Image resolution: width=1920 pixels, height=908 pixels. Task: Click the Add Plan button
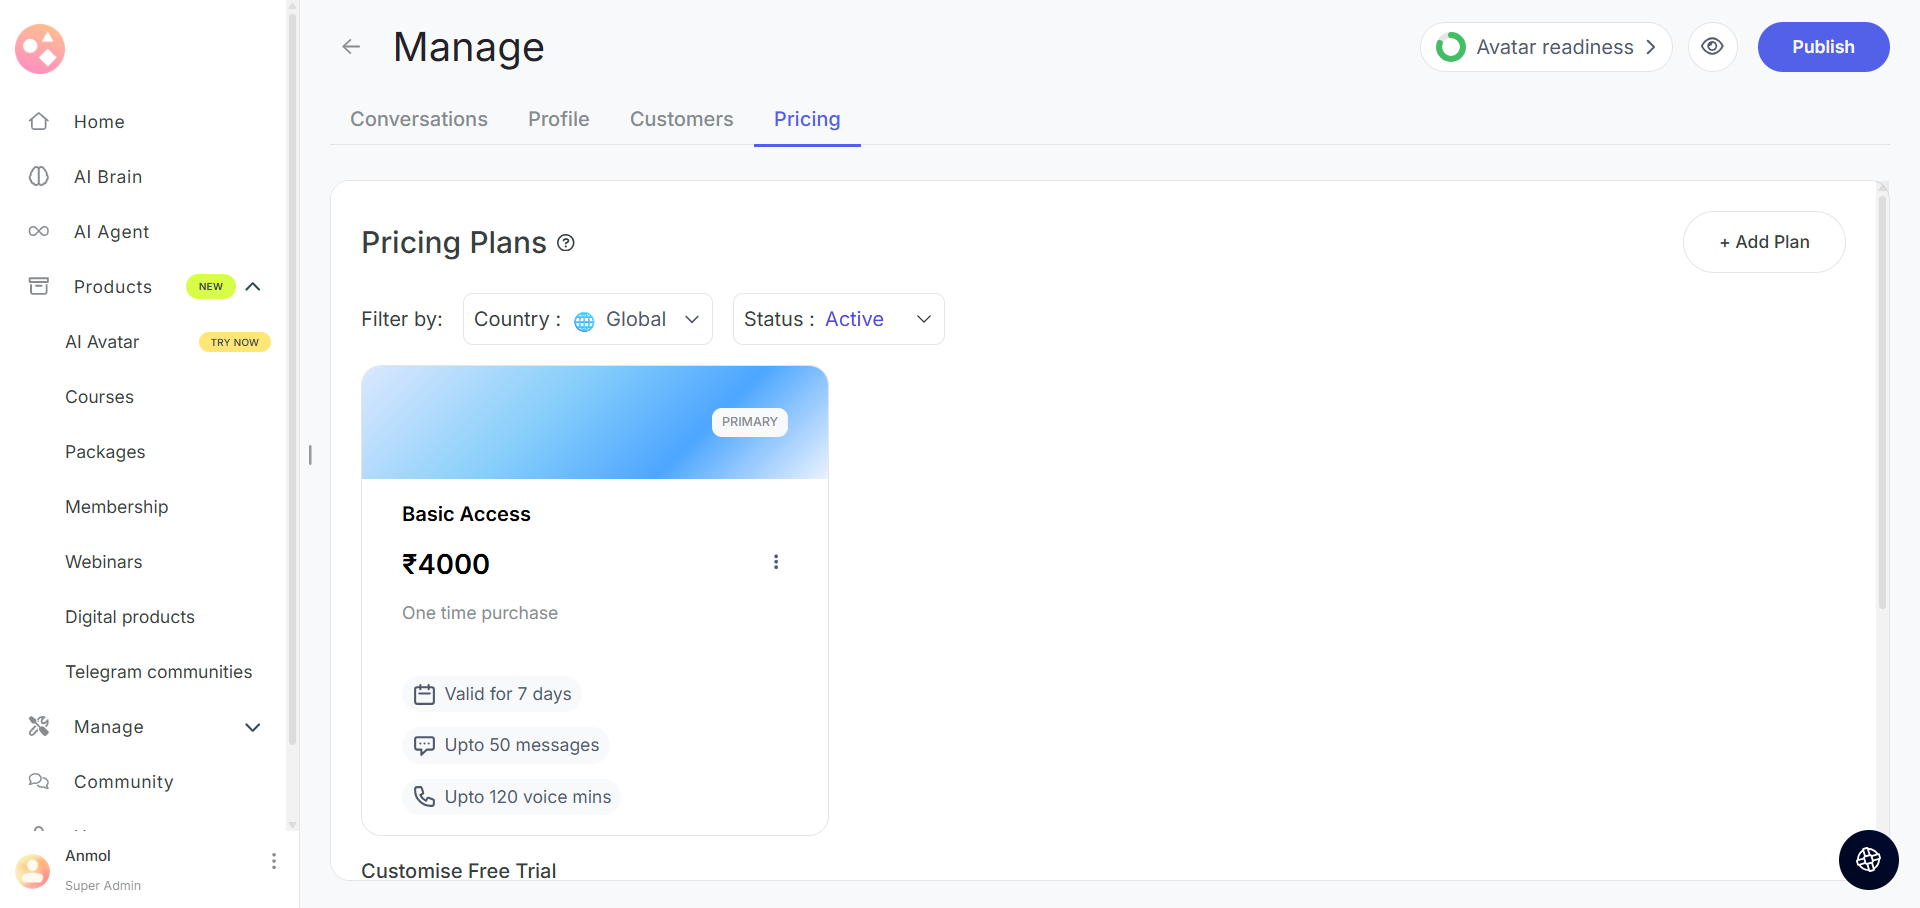1764,242
